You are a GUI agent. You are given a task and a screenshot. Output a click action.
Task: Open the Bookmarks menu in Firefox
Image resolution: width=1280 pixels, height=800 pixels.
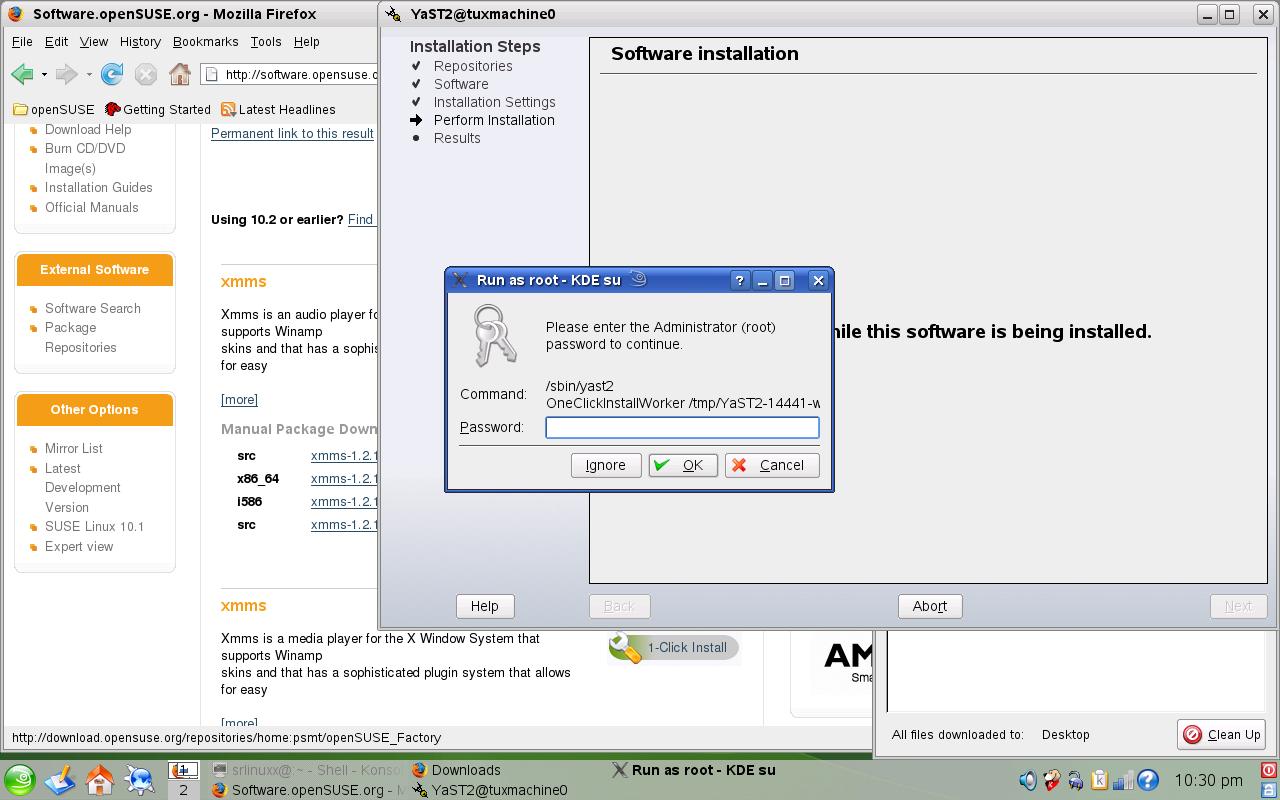click(205, 42)
